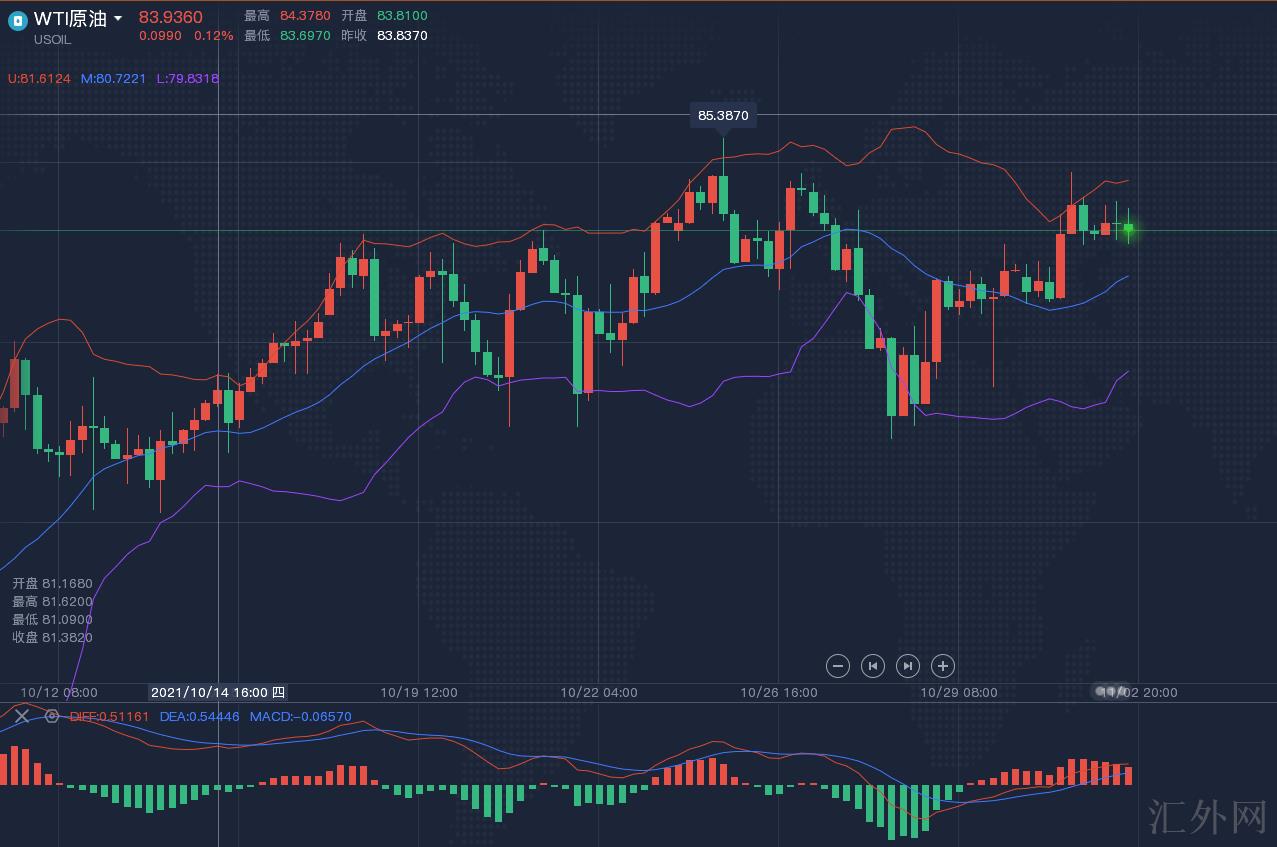Close the MACD indicator panel
Viewport: 1277px width, 847px height.
point(21,716)
